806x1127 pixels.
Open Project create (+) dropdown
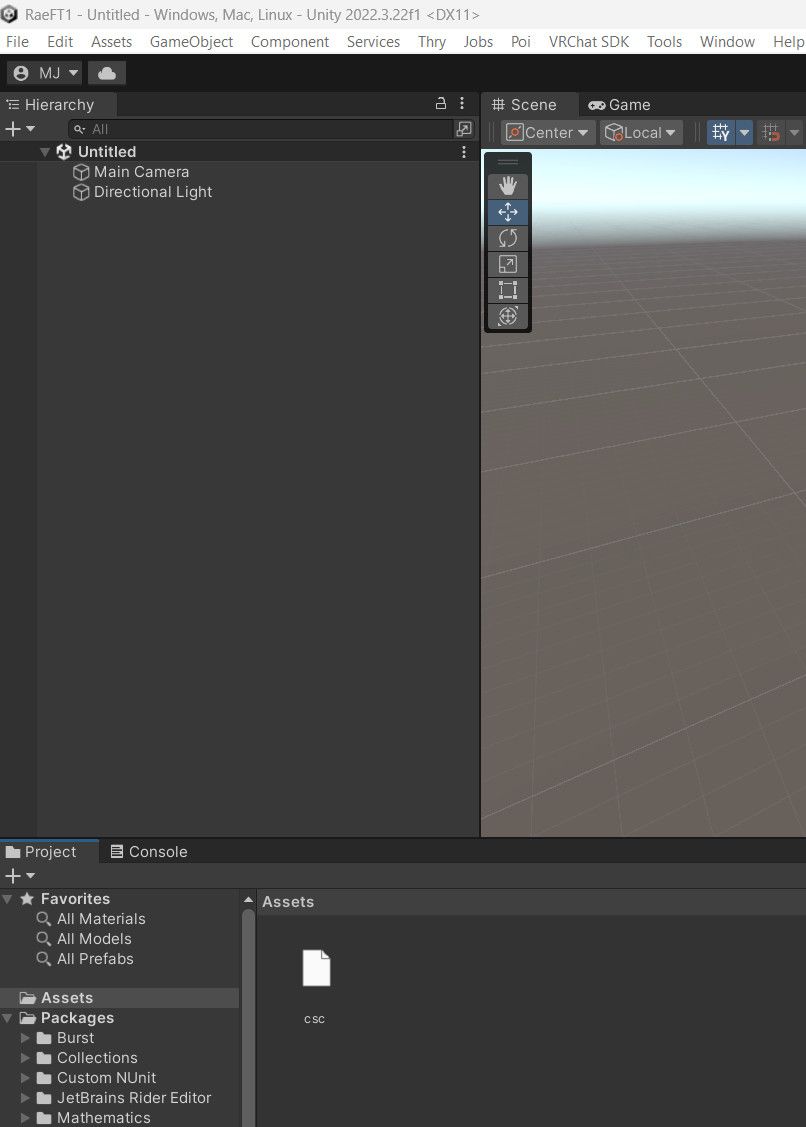point(19,875)
